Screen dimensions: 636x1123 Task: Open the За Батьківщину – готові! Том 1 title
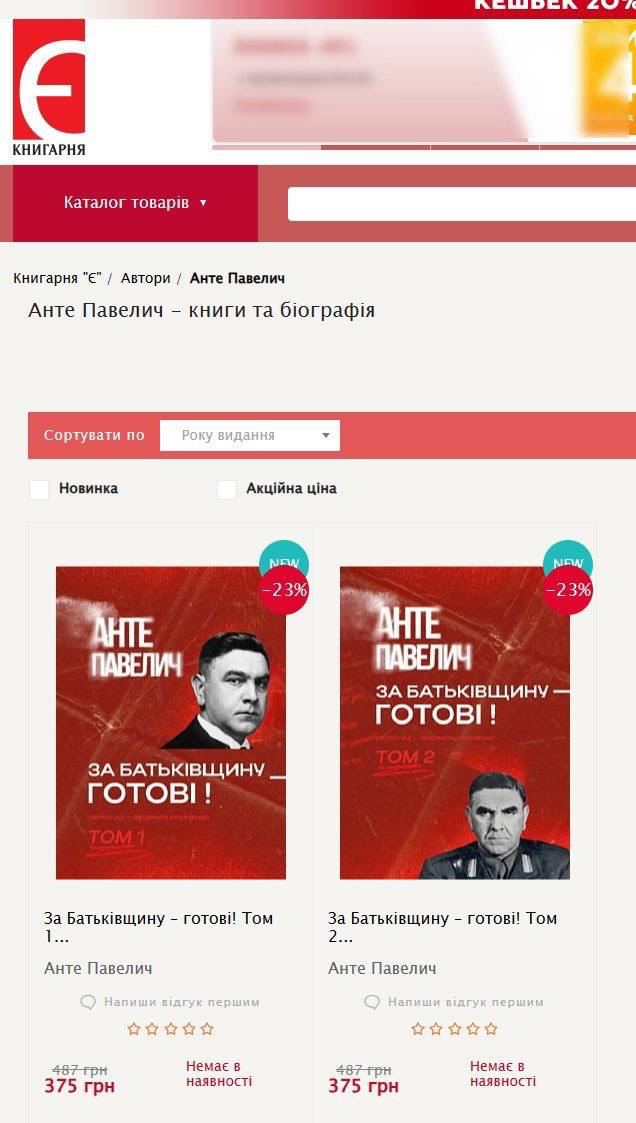coord(158,927)
